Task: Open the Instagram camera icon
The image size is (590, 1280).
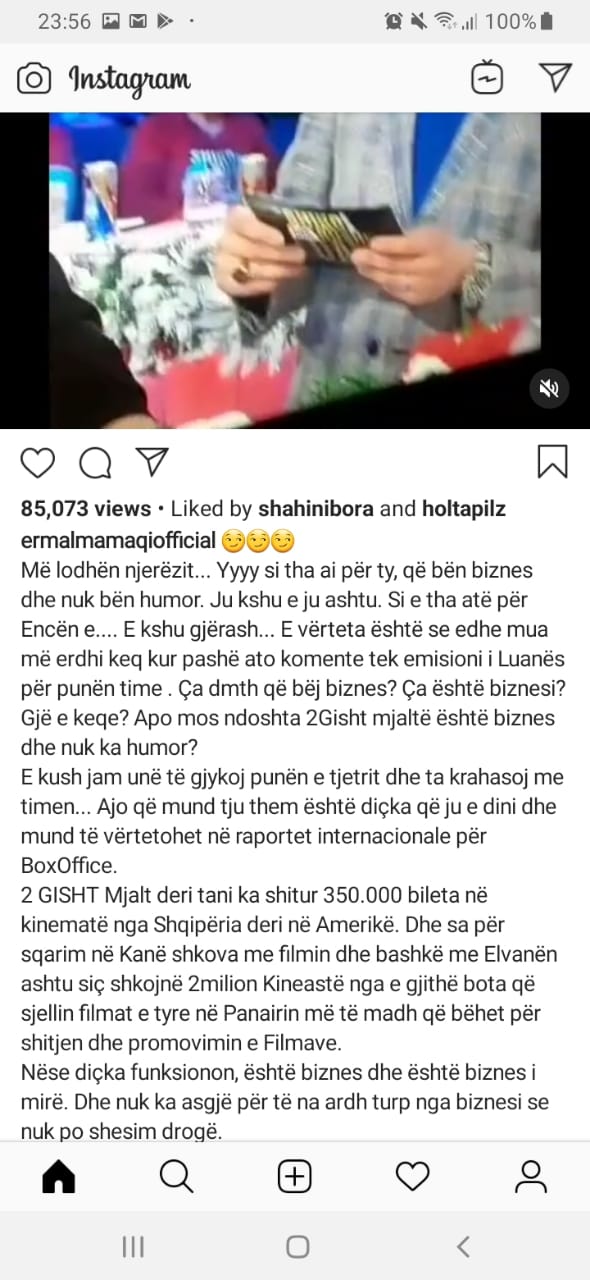Action: 33,78
